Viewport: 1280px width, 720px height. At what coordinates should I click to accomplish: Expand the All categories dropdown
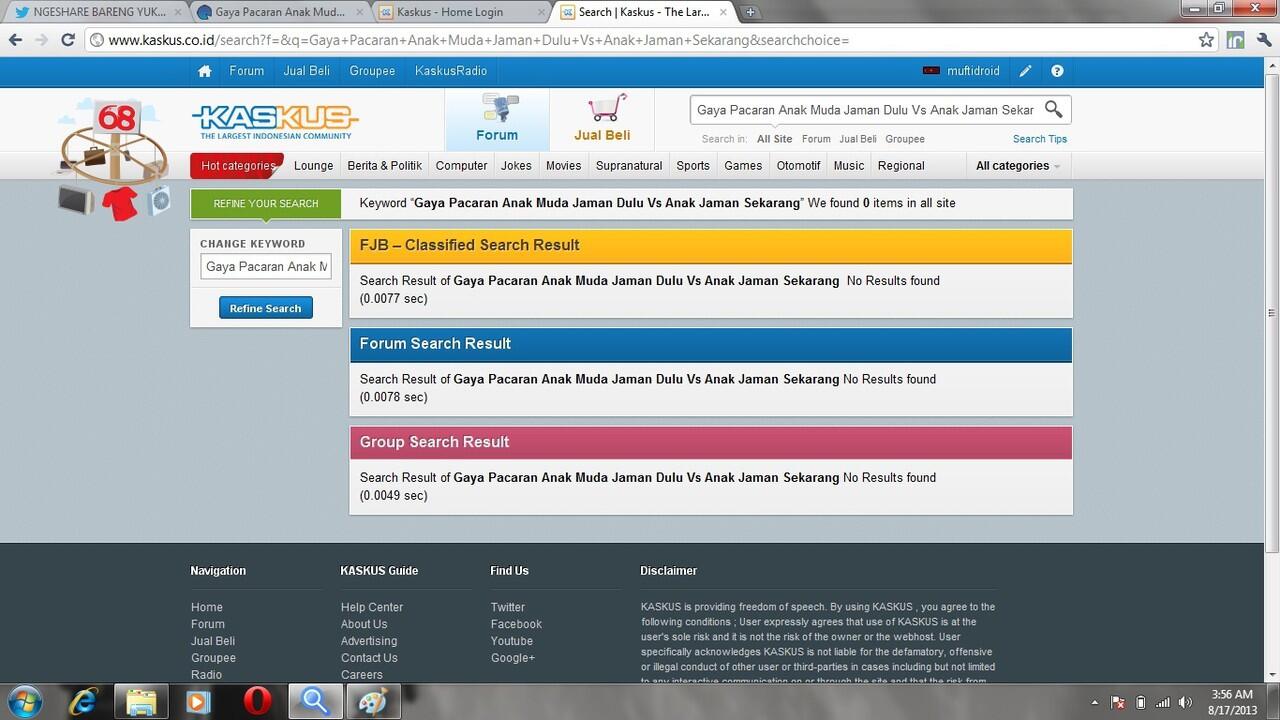coord(1018,166)
